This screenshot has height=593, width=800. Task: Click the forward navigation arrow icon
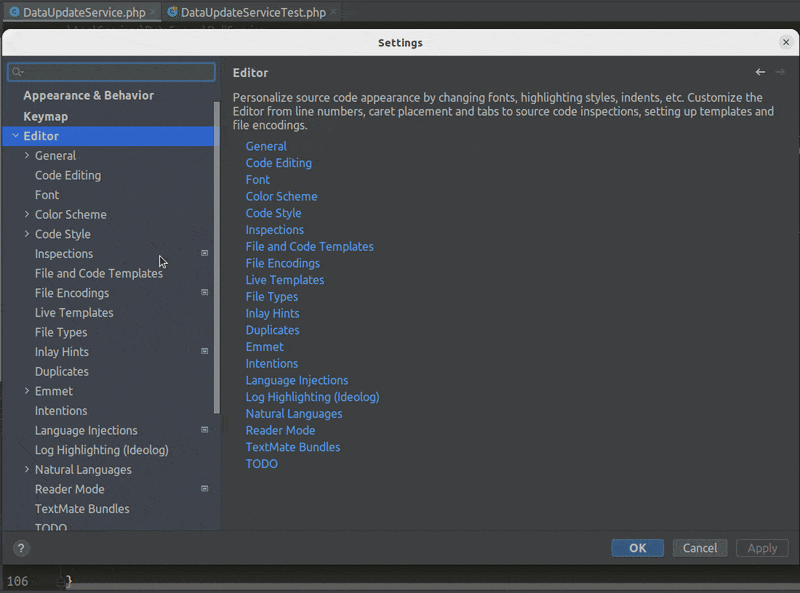pos(780,72)
